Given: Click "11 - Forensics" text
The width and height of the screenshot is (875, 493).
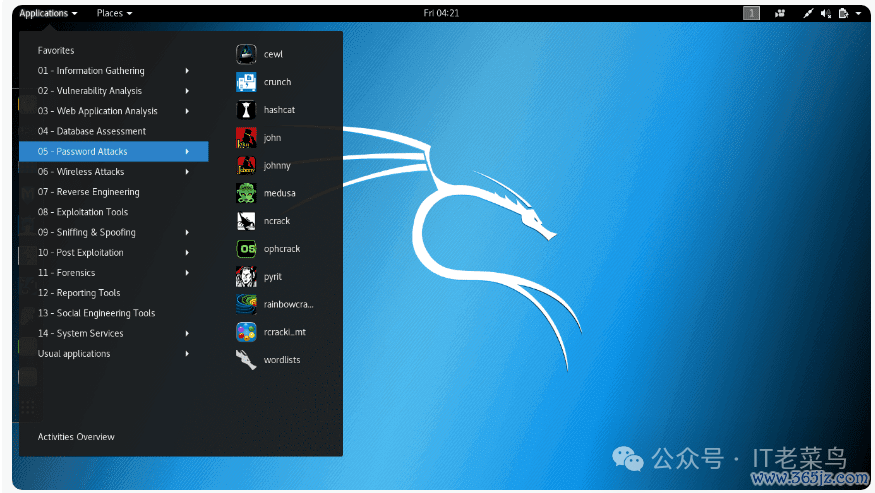Looking at the screenshot, I should pos(66,272).
